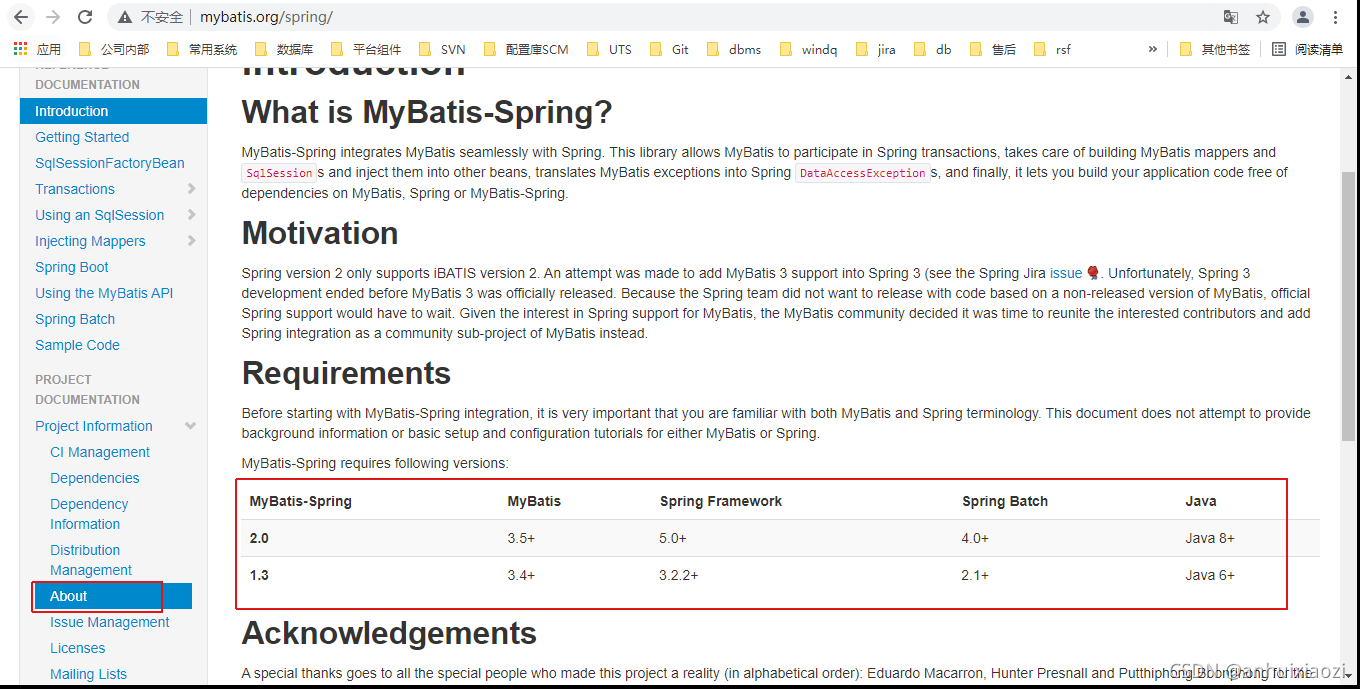Go forward to next page
1360x689 pixels.
click(53, 17)
